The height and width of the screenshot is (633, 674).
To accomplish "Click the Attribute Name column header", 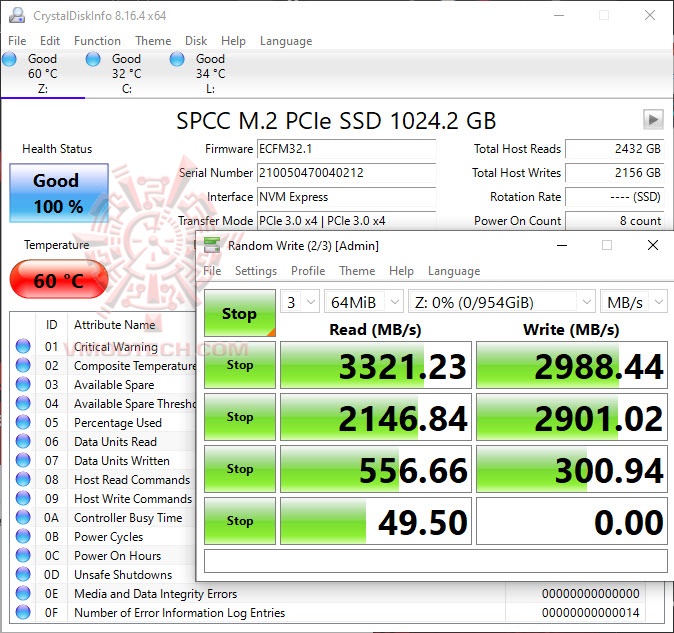I will [x=114, y=325].
